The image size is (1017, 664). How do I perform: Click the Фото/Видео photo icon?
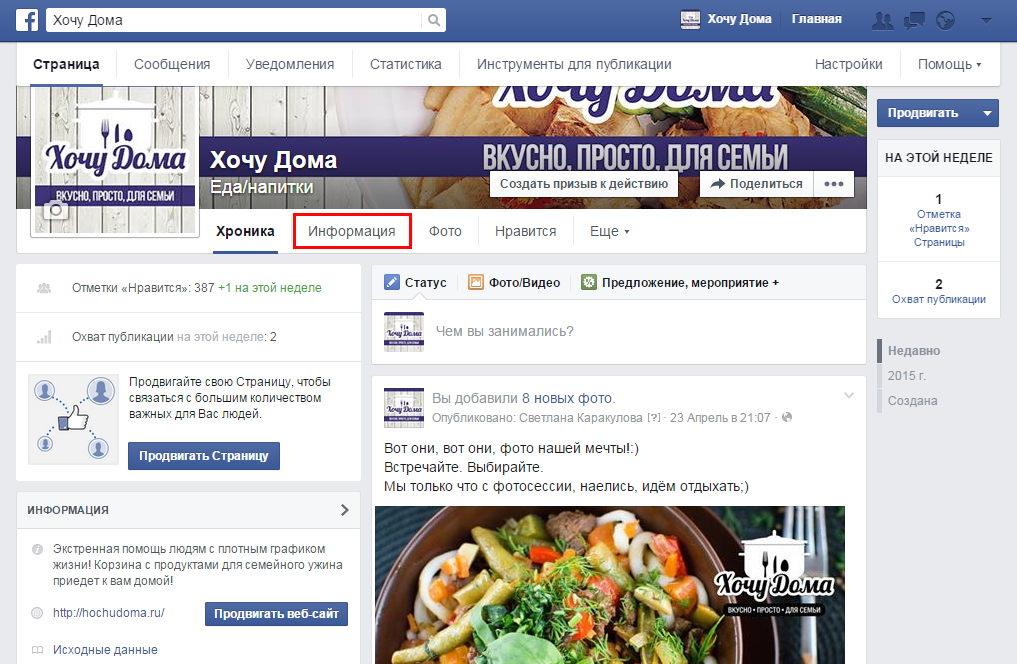[476, 282]
